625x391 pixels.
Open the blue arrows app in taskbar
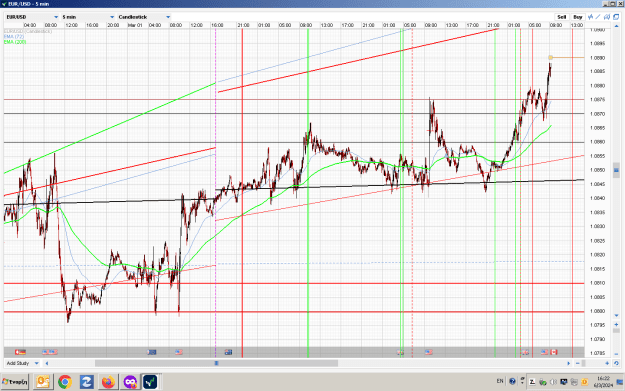click(x=86, y=381)
